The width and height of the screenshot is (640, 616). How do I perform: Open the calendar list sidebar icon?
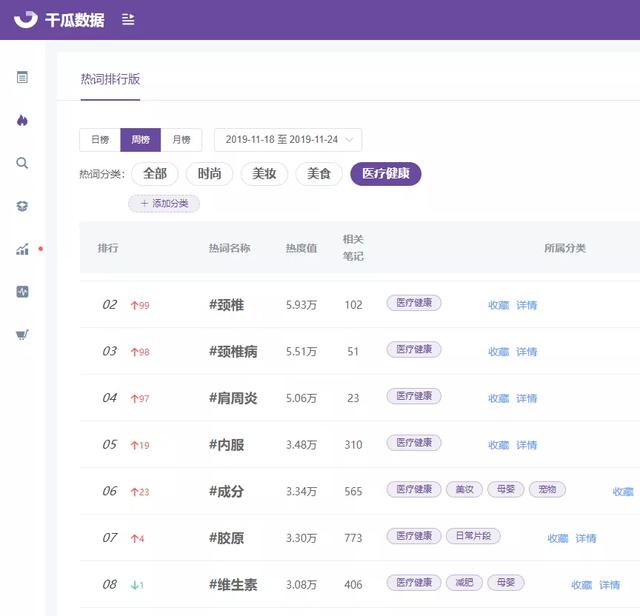coord(22,77)
